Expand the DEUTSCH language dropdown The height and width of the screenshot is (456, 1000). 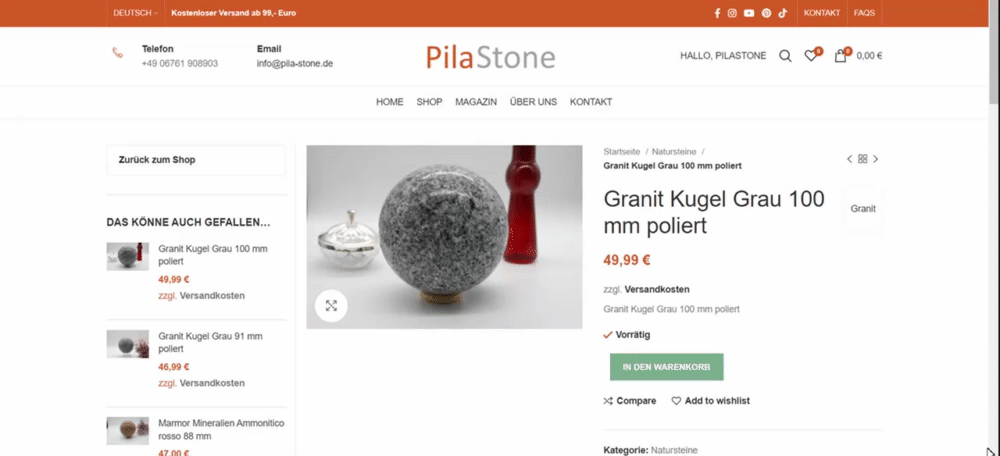pyautogui.click(x=135, y=13)
